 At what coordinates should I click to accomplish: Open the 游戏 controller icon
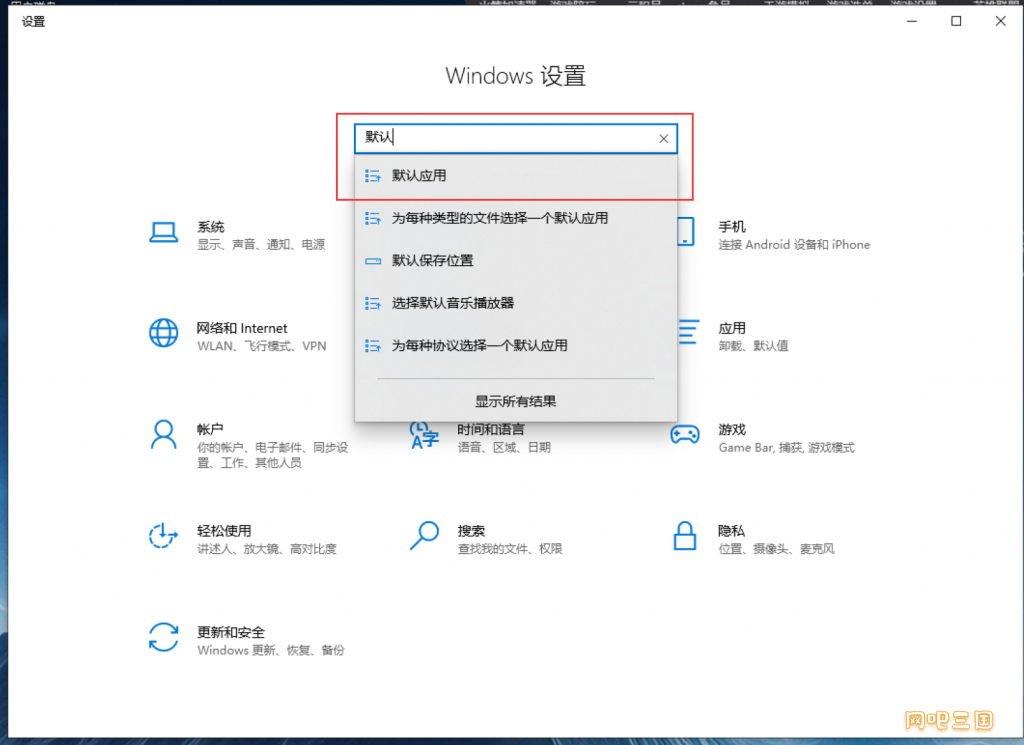pos(685,434)
